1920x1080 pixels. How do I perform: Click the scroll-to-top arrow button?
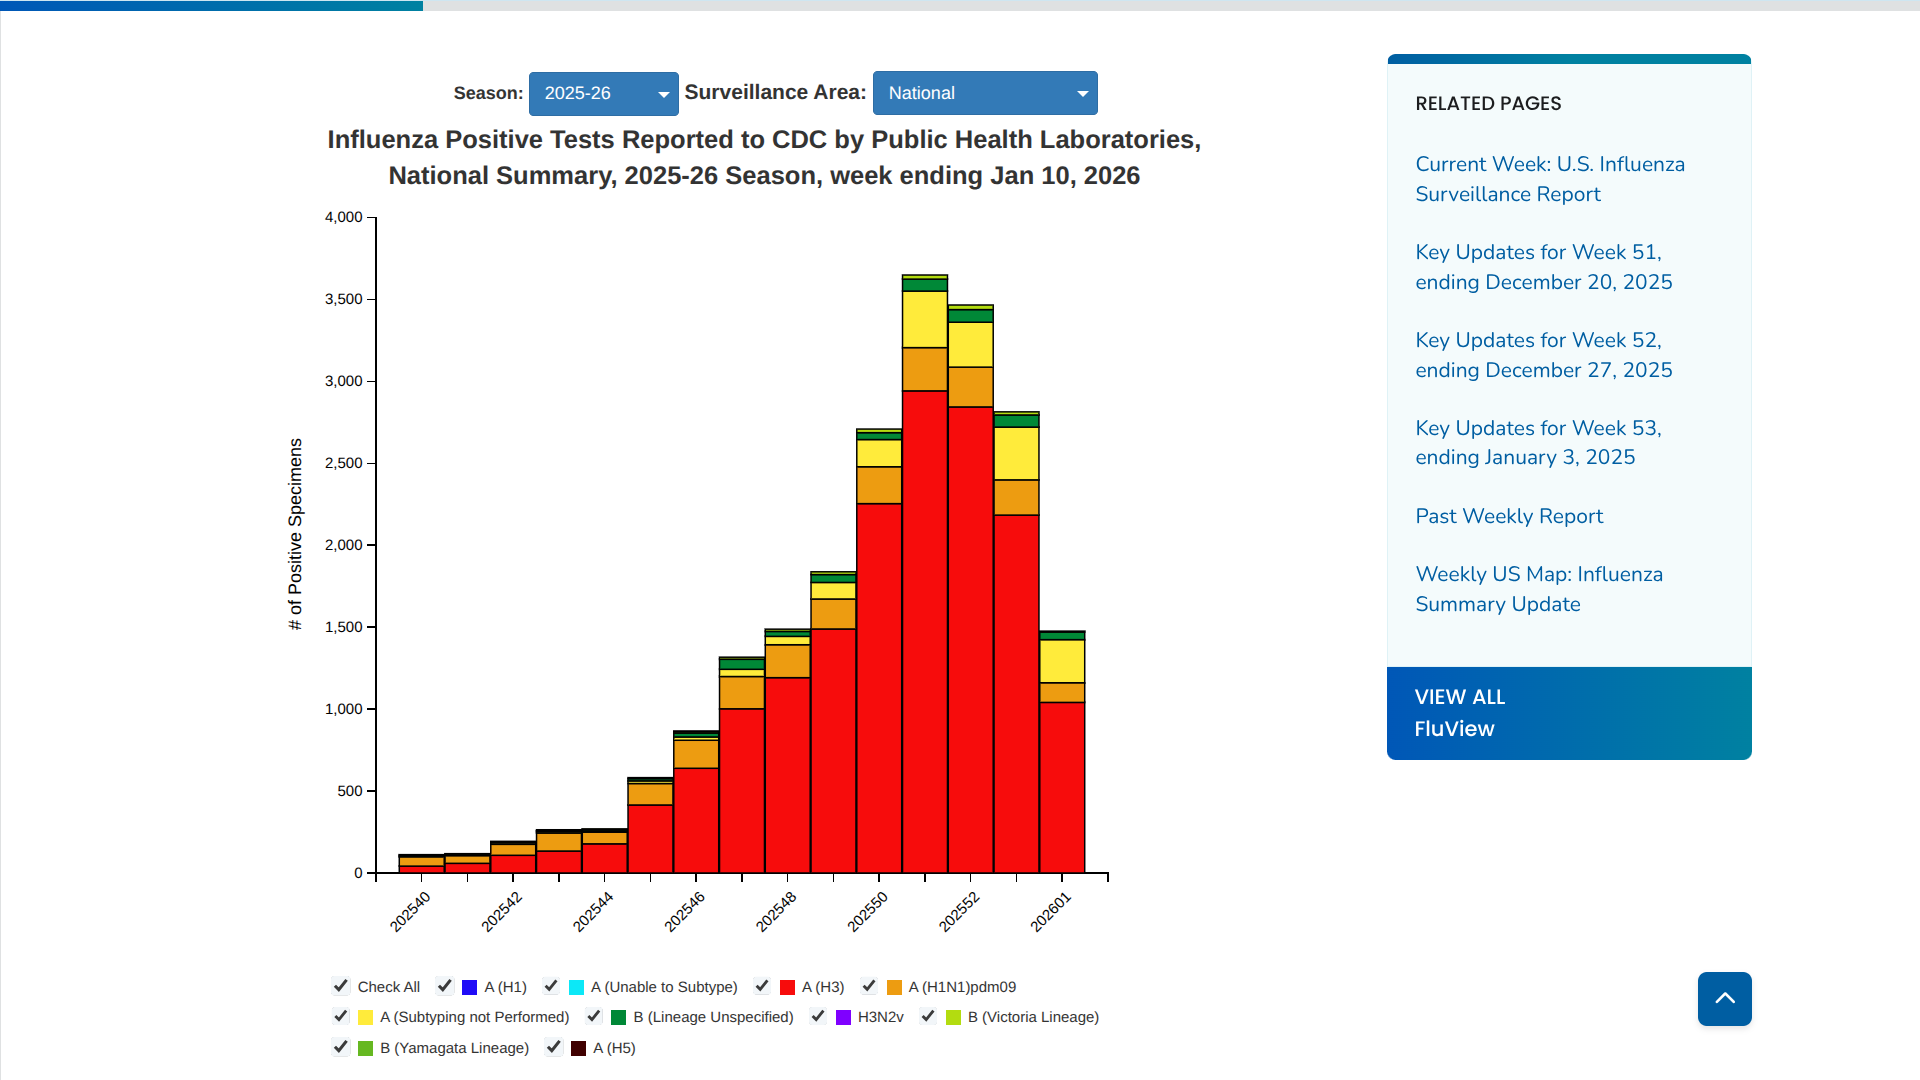coord(1724,998)
